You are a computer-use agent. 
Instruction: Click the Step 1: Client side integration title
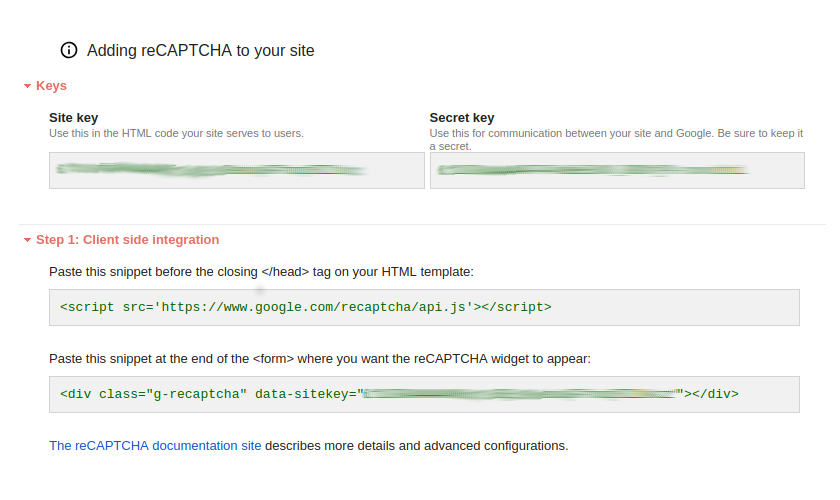point(127,240)
